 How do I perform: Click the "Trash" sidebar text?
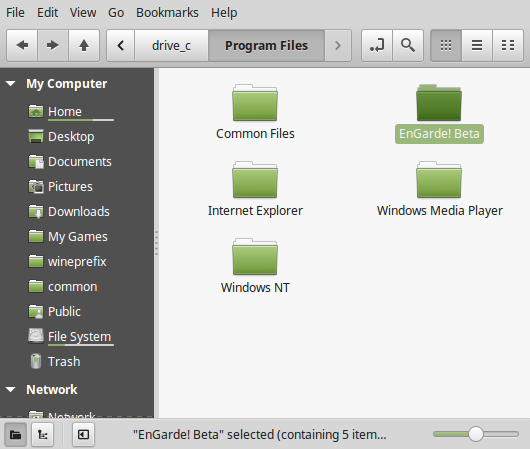[64, 362]
